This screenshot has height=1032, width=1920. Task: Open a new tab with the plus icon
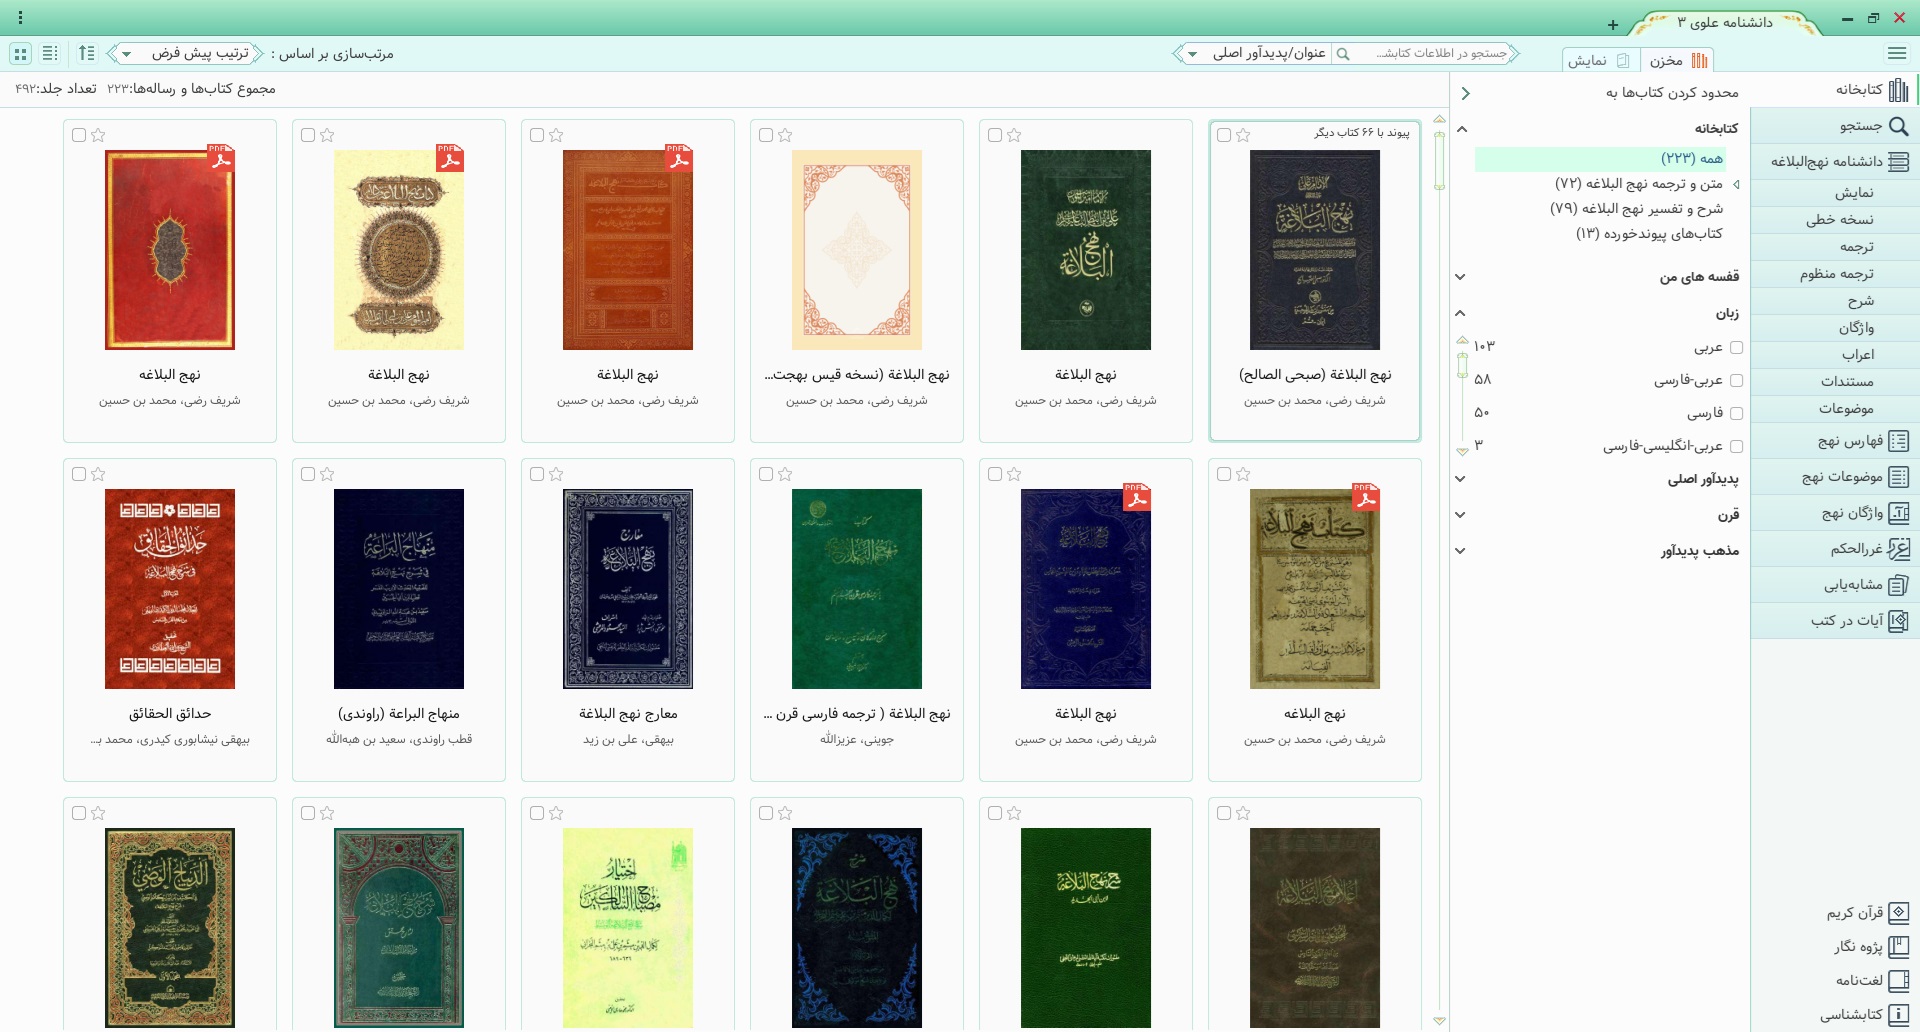[1613, 24]
